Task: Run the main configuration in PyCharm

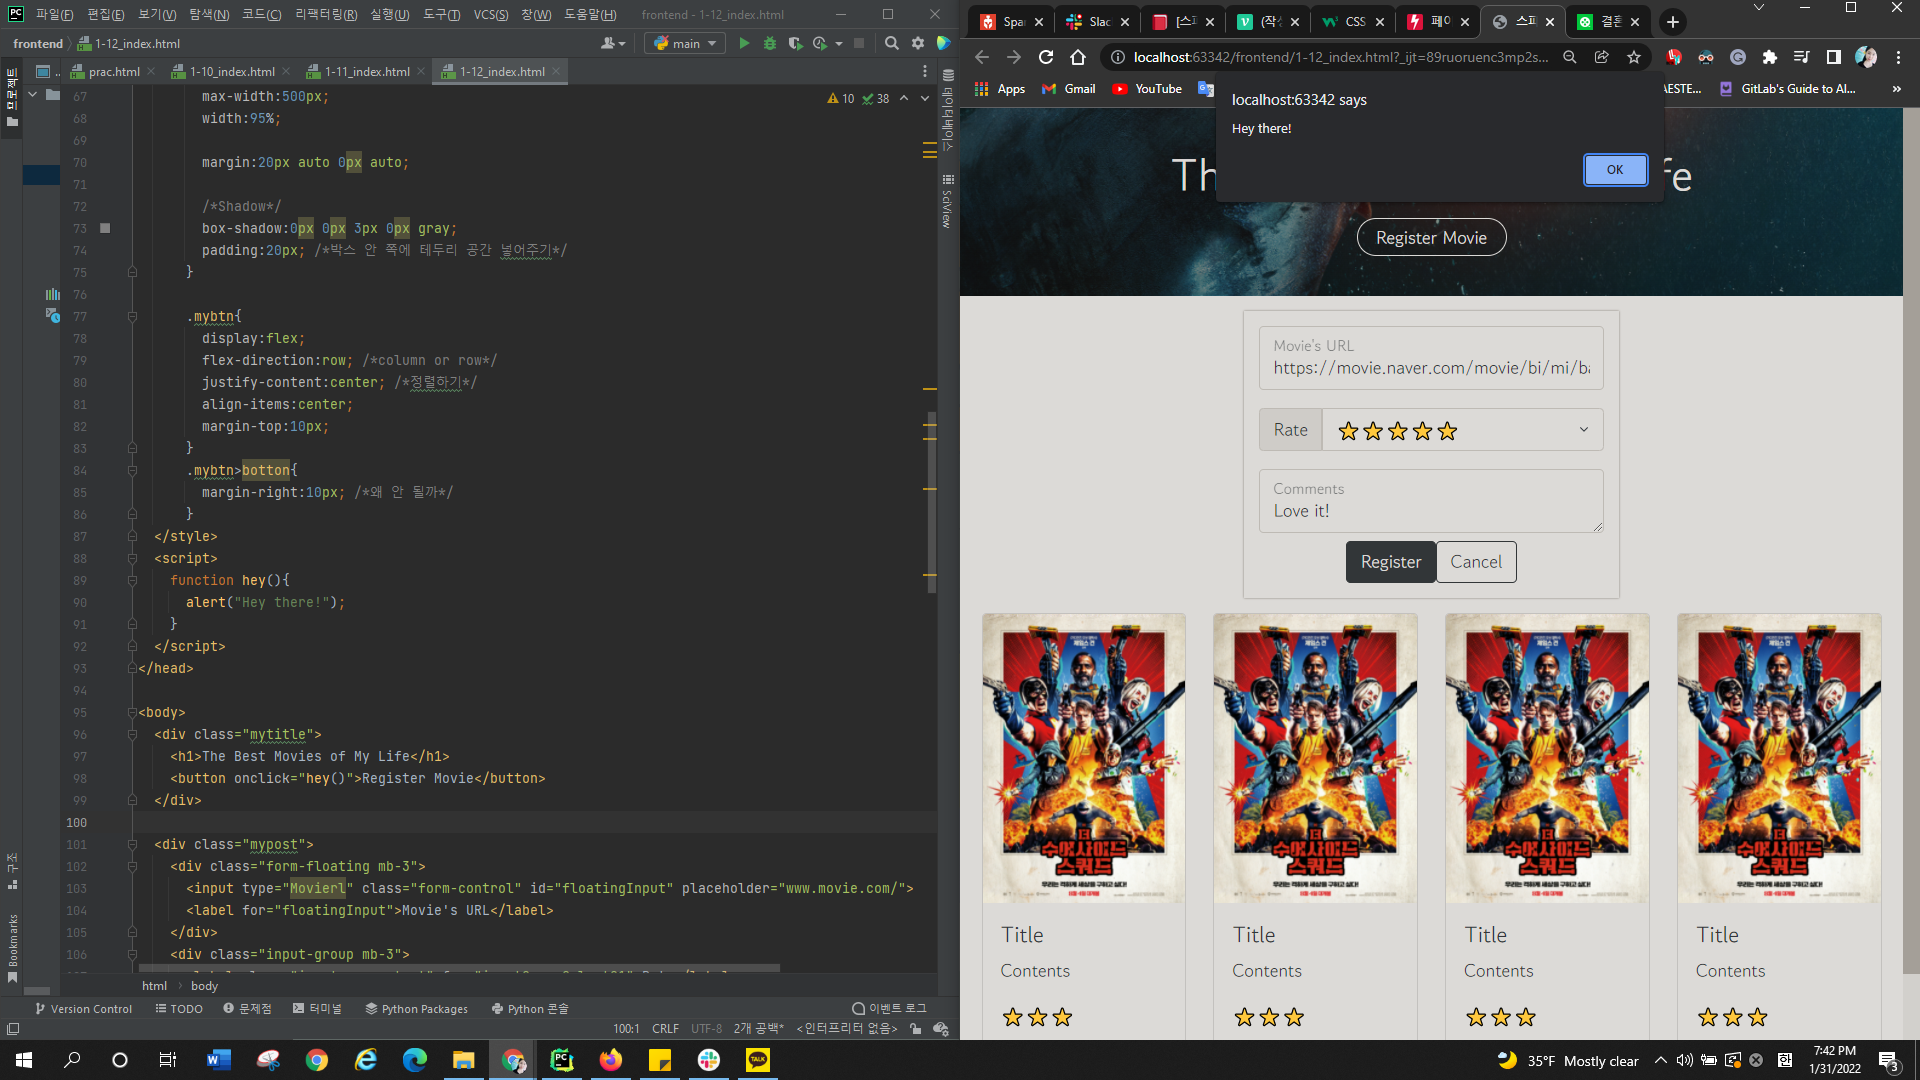Action: coord(743,43)
